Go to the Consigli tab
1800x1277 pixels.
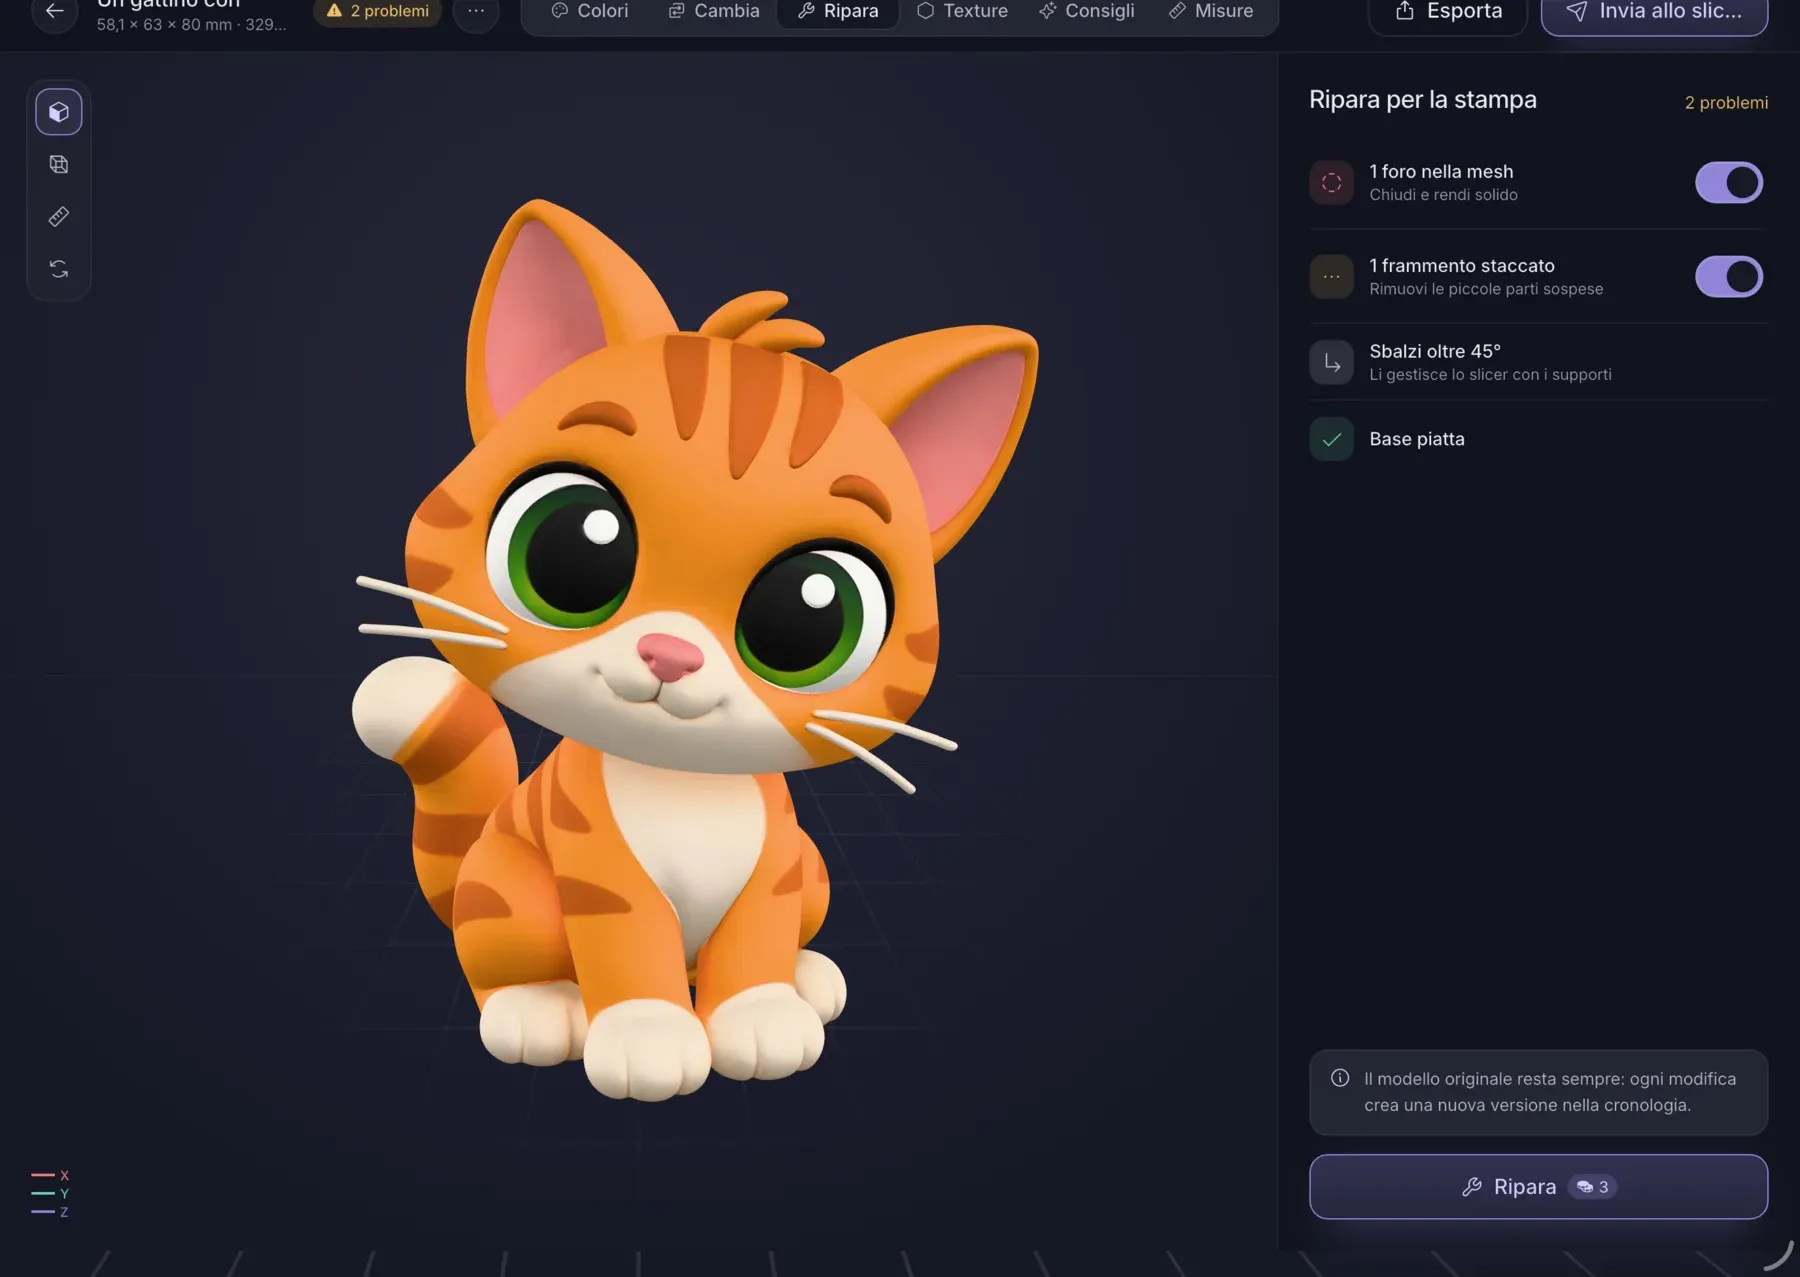point(1087,11)
